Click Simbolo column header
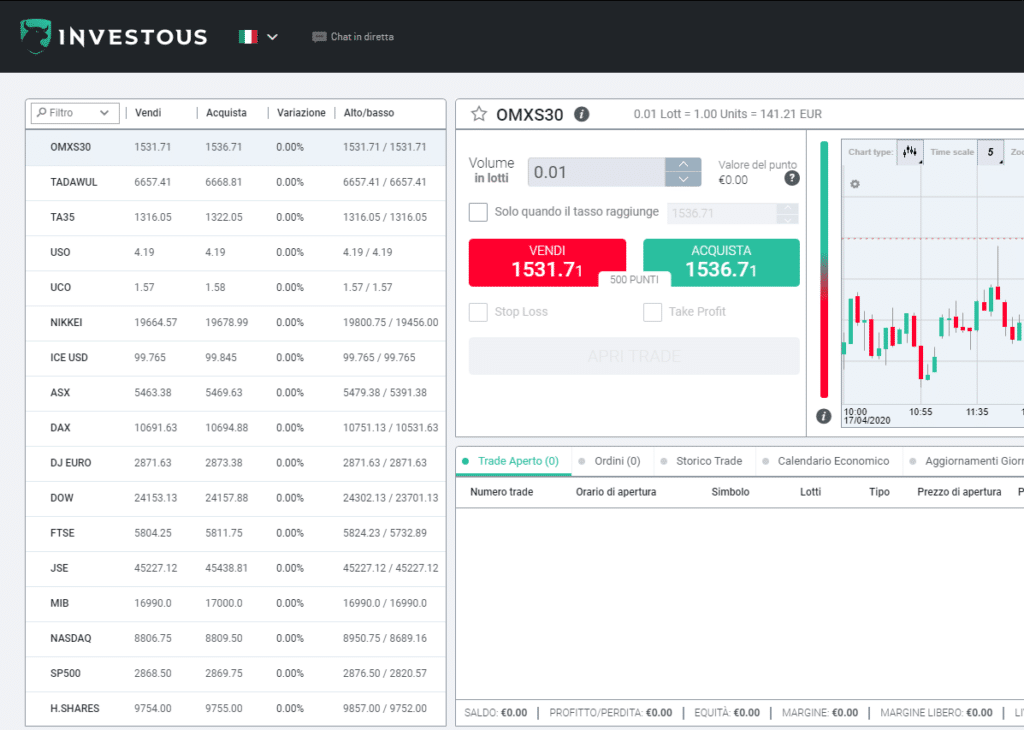This screenshot has height=730, width=1024. [x=730, y=492]
